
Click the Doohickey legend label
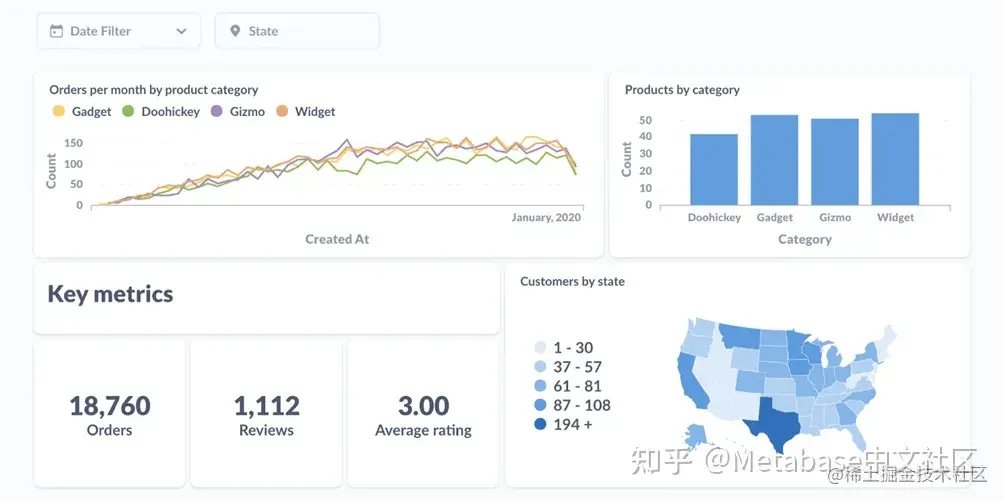pos(170,111)
